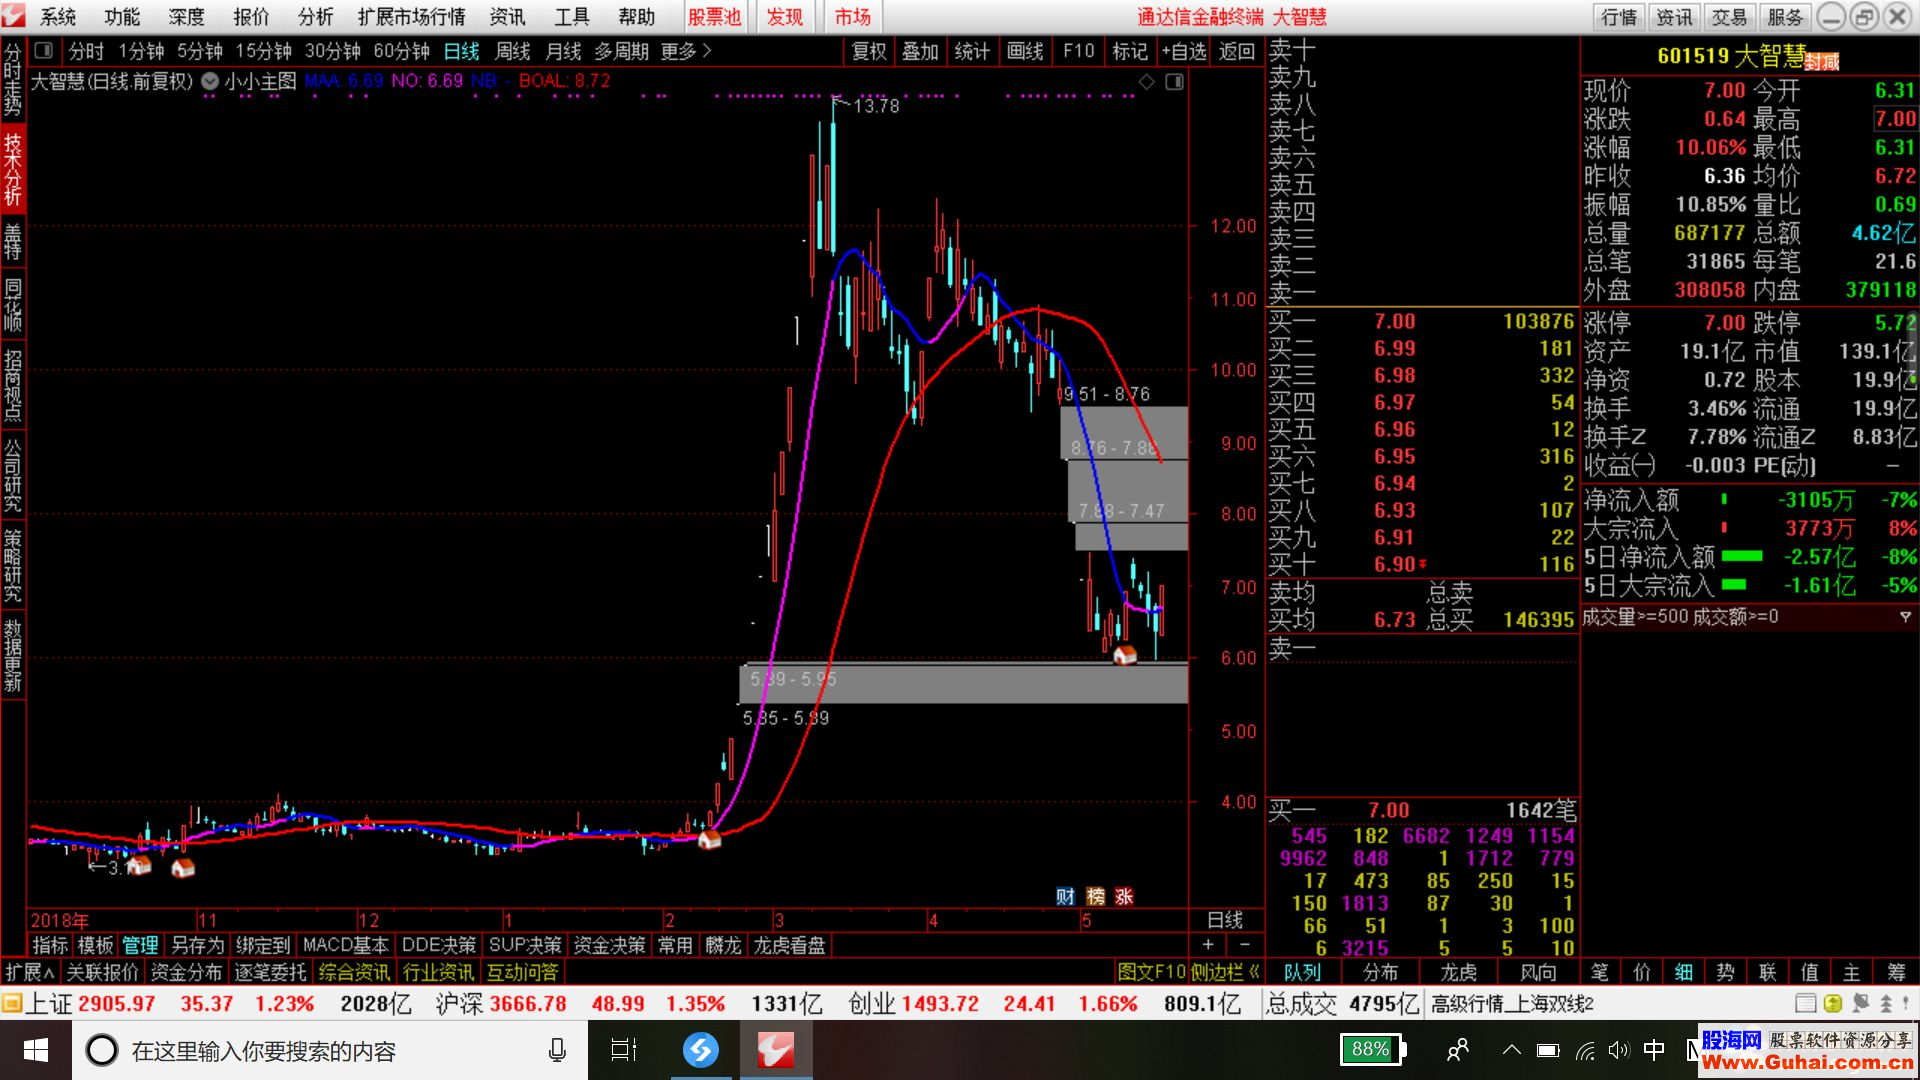The image size is (1920, 1080).
Task: Collapse the 侧边栏 sidebar
Action: pyautogui.click(x=1225, y=972)
